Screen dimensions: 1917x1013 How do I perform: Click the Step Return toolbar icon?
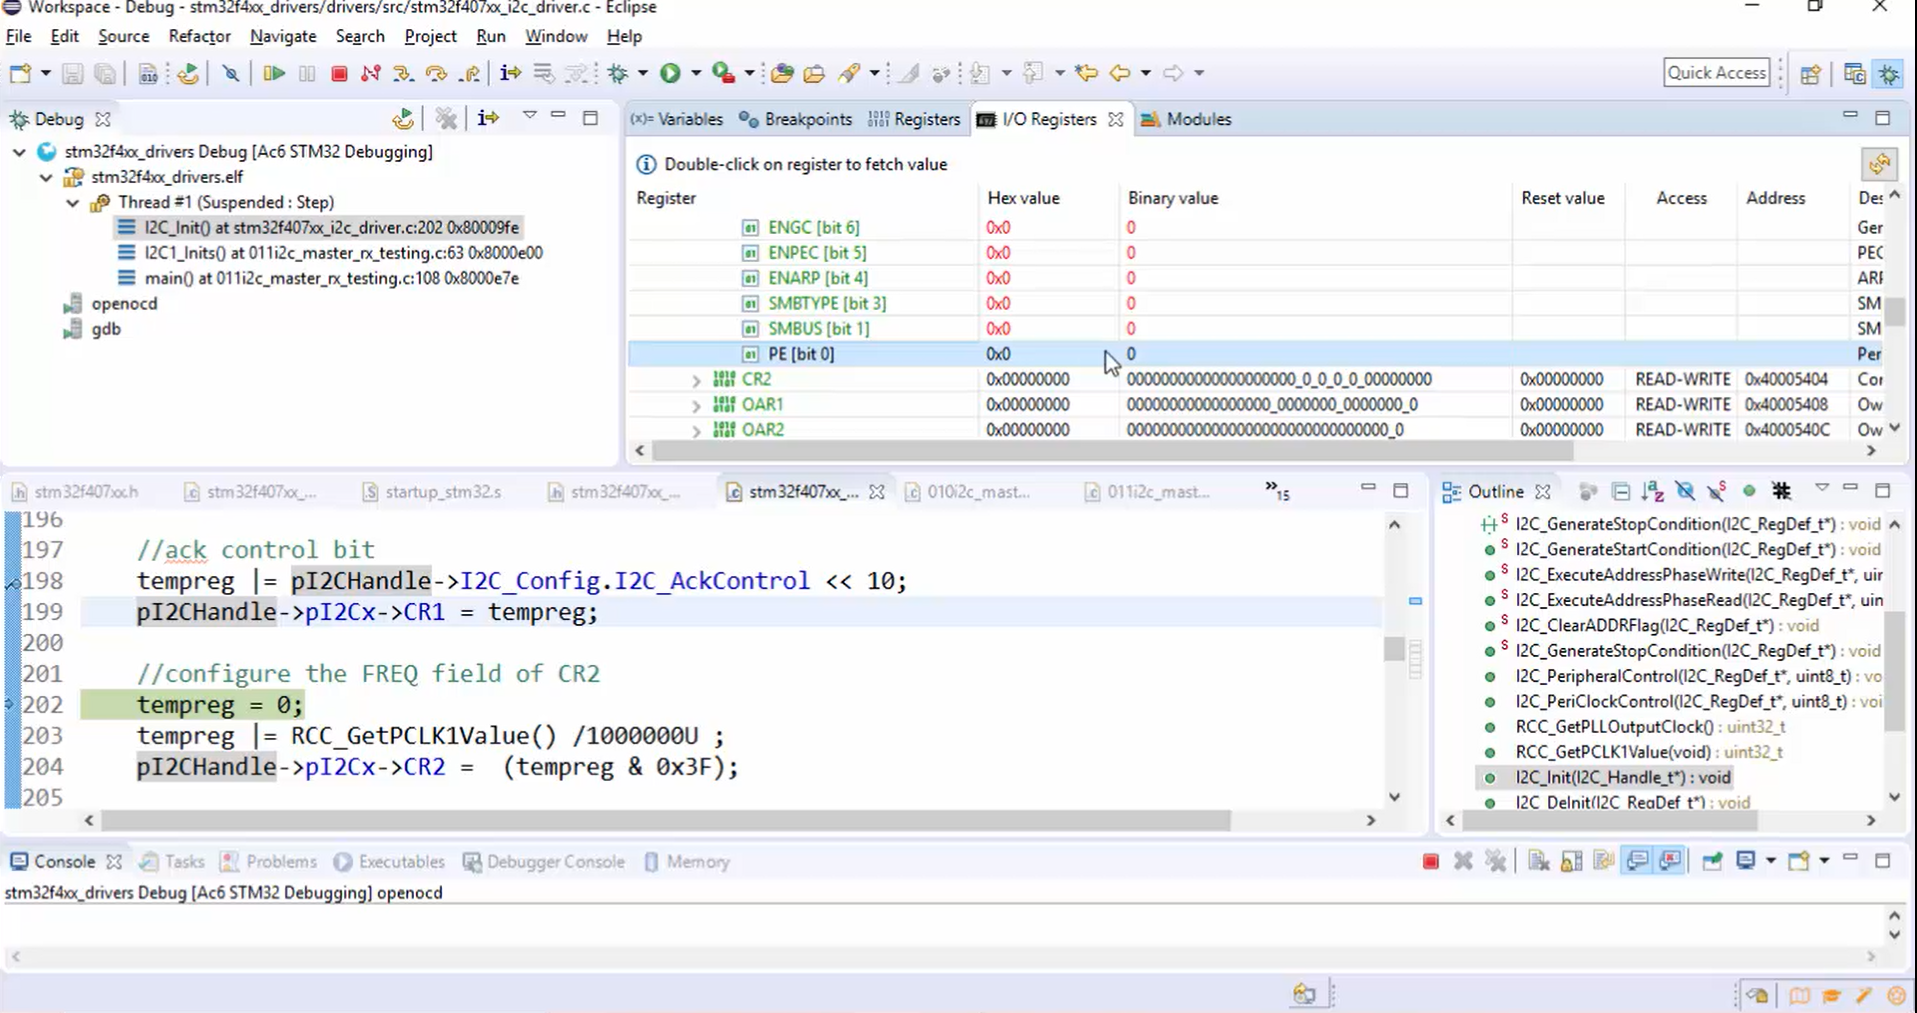point(468,73)
